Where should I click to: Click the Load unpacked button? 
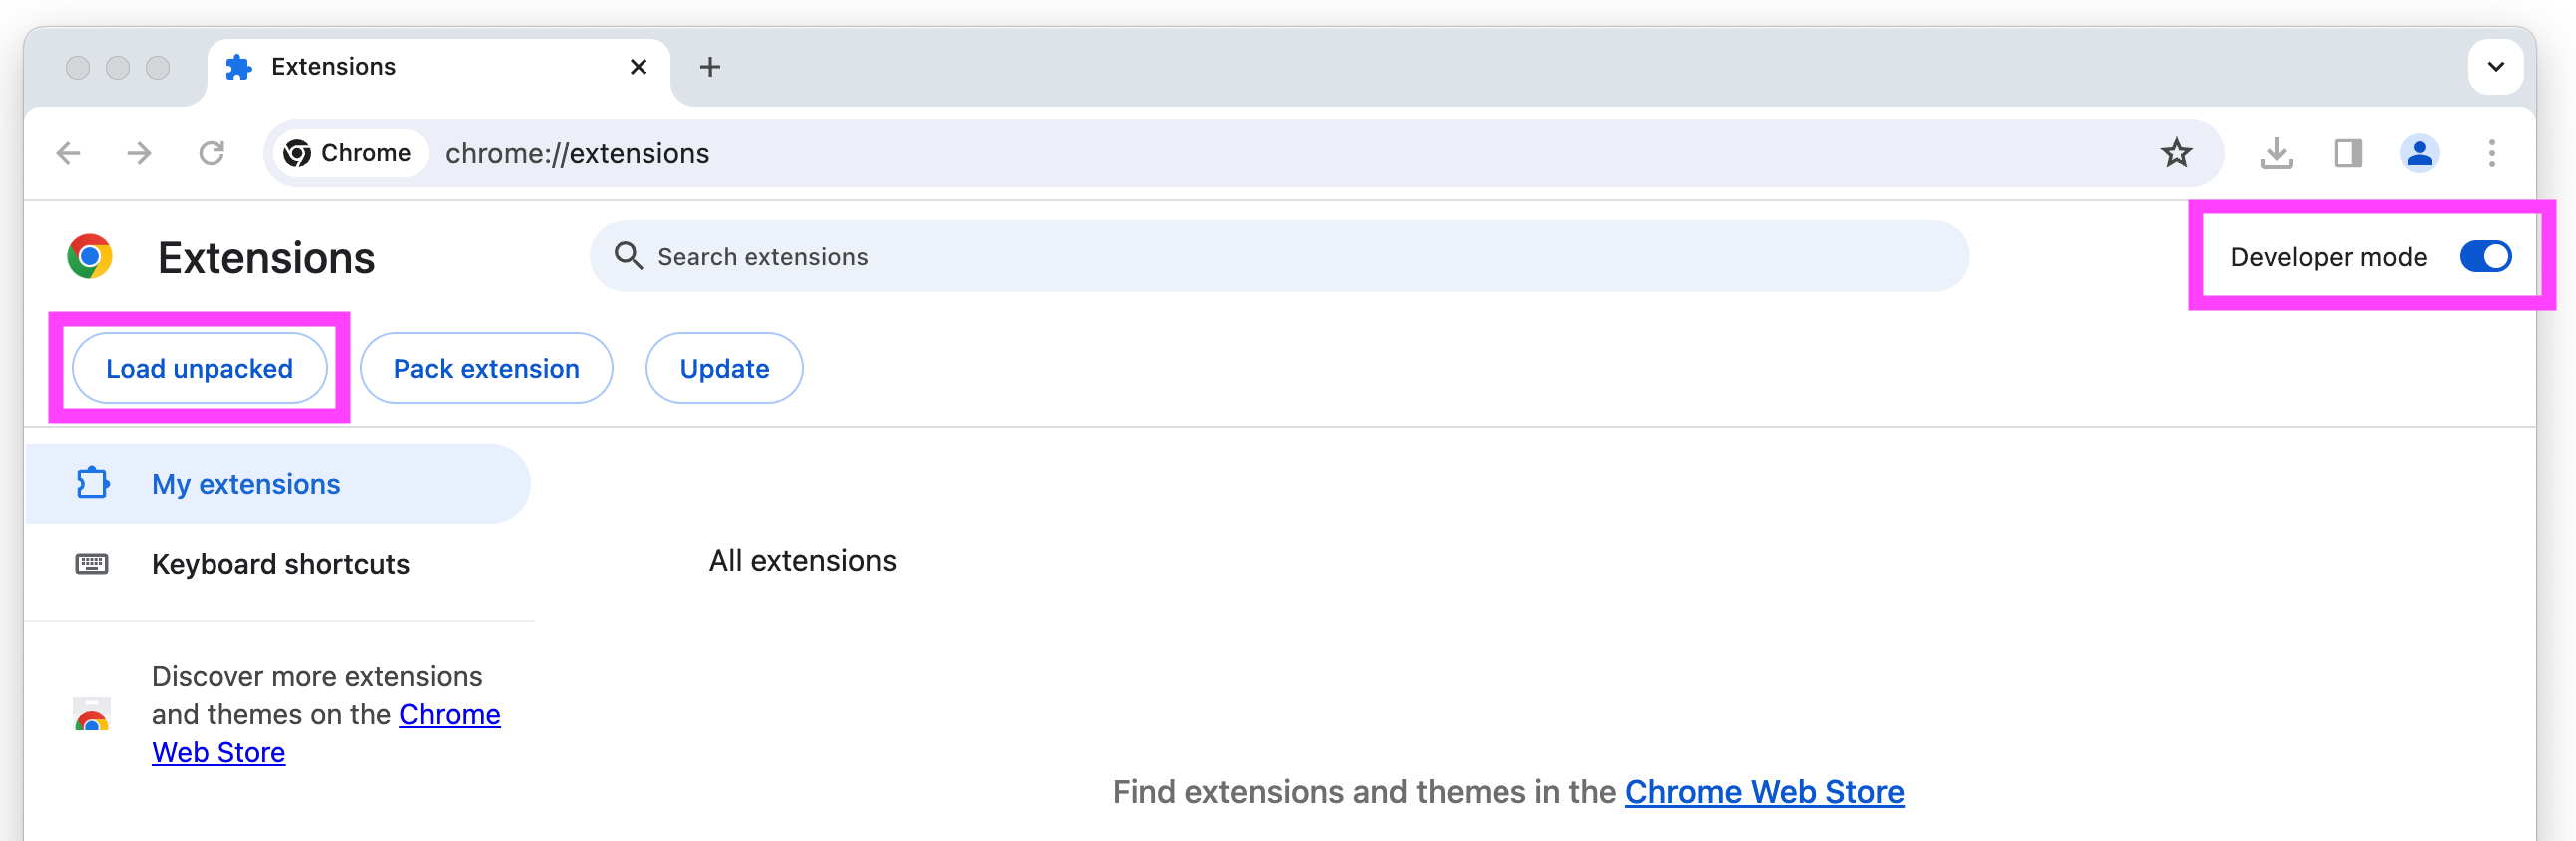[199, 369]
